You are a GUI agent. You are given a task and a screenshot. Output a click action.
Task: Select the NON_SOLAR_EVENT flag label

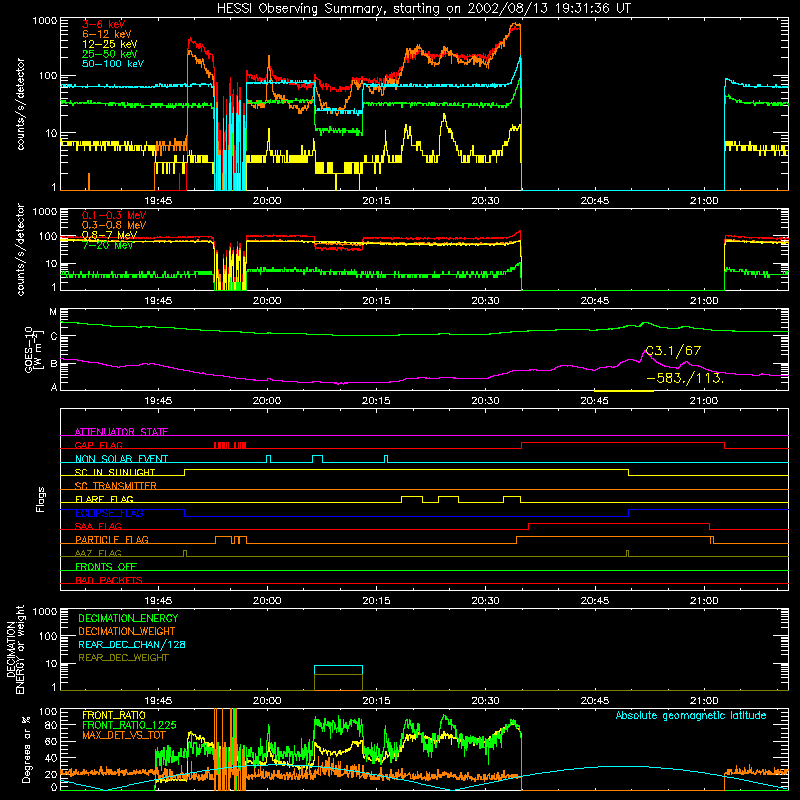(121, 459)
